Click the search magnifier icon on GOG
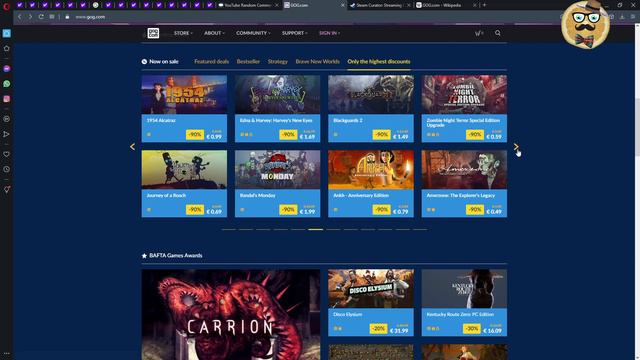This screenshot has width=640, height=360. pyautogui.click(x=498, y=33)
